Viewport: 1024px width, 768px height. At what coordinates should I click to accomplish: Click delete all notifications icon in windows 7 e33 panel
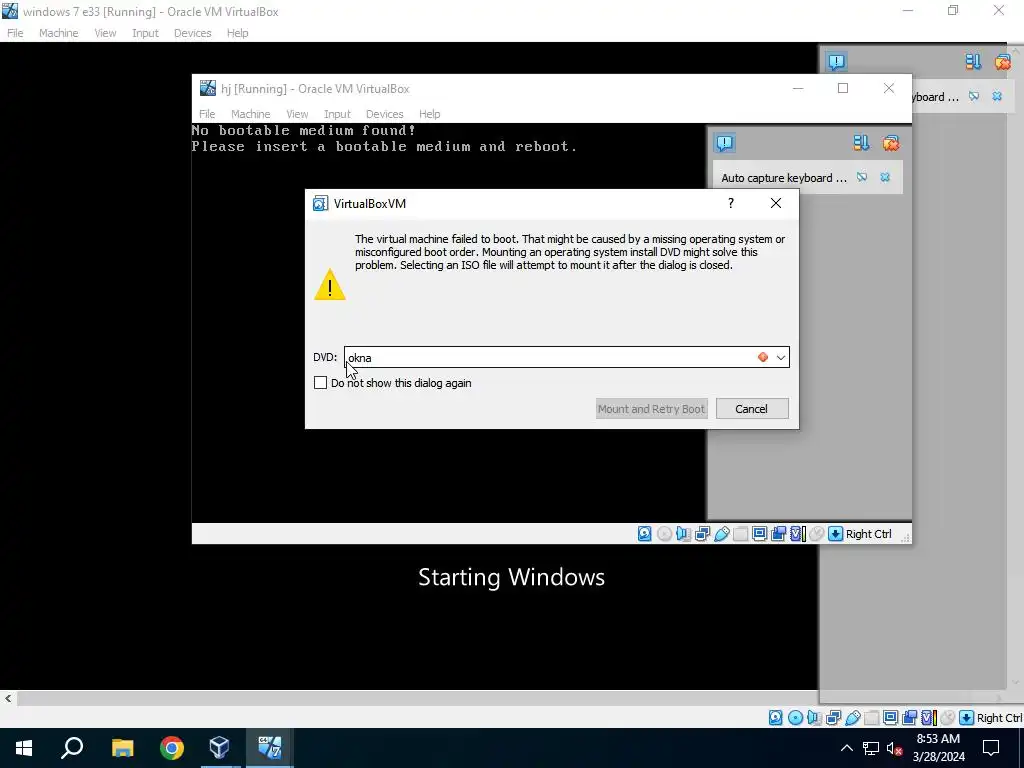coord(1002,62)
